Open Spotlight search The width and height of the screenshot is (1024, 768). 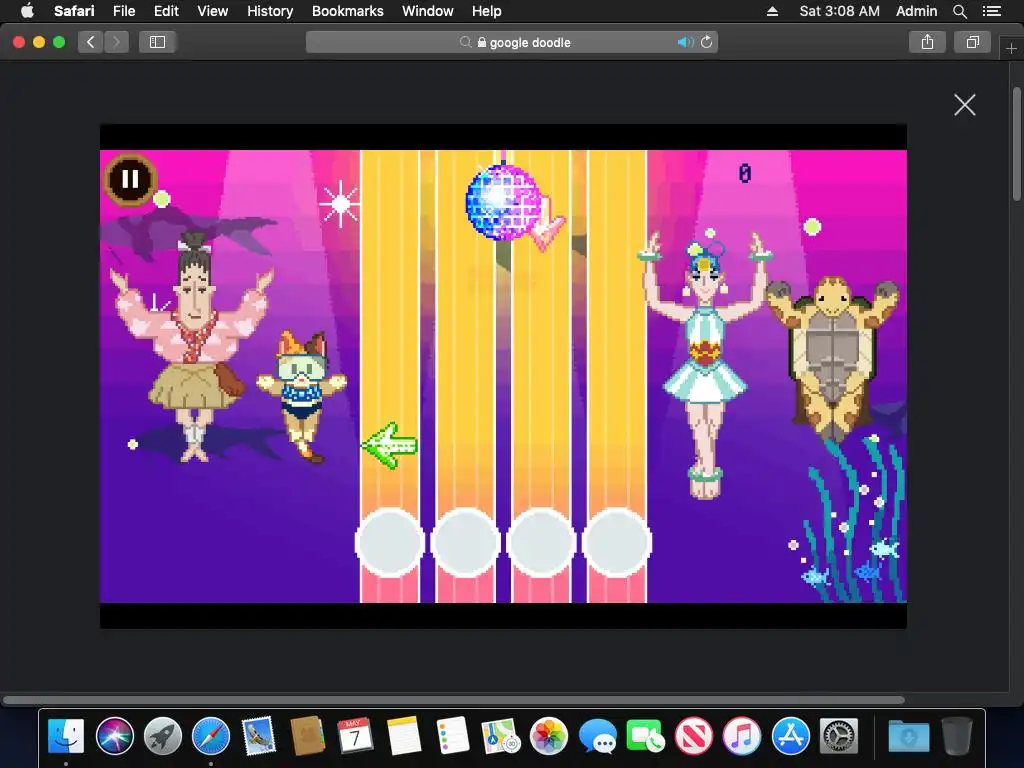959,11
